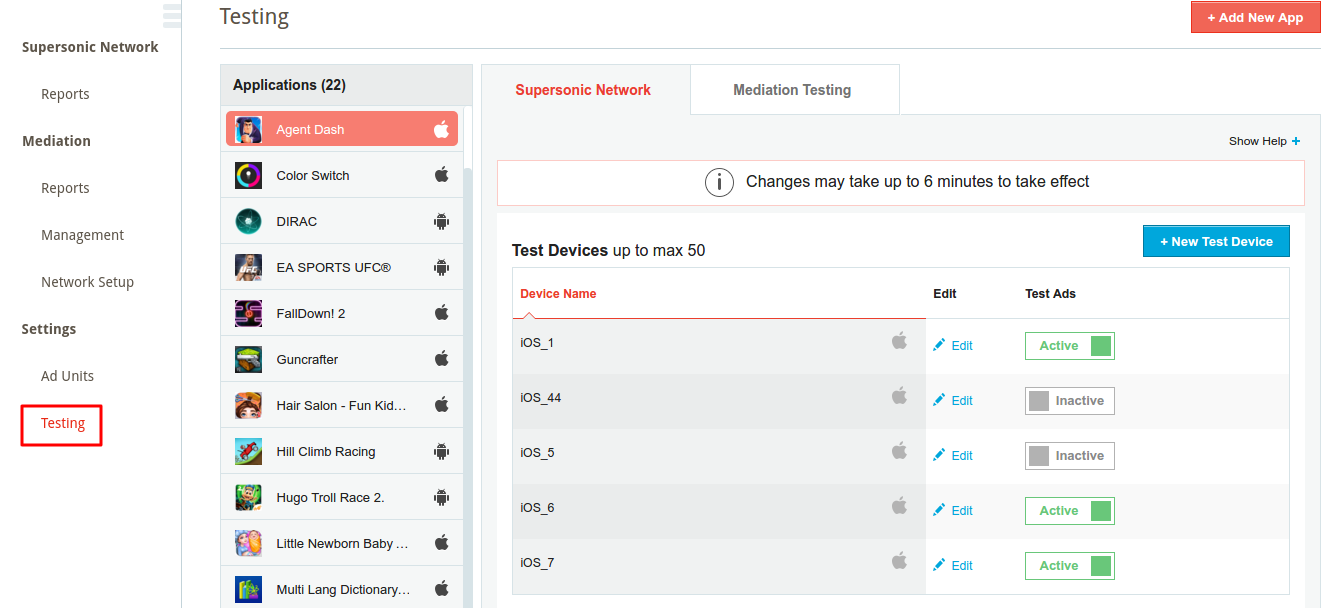
Task: Click the info icon in changes notice
Action: tap(719, 183)
